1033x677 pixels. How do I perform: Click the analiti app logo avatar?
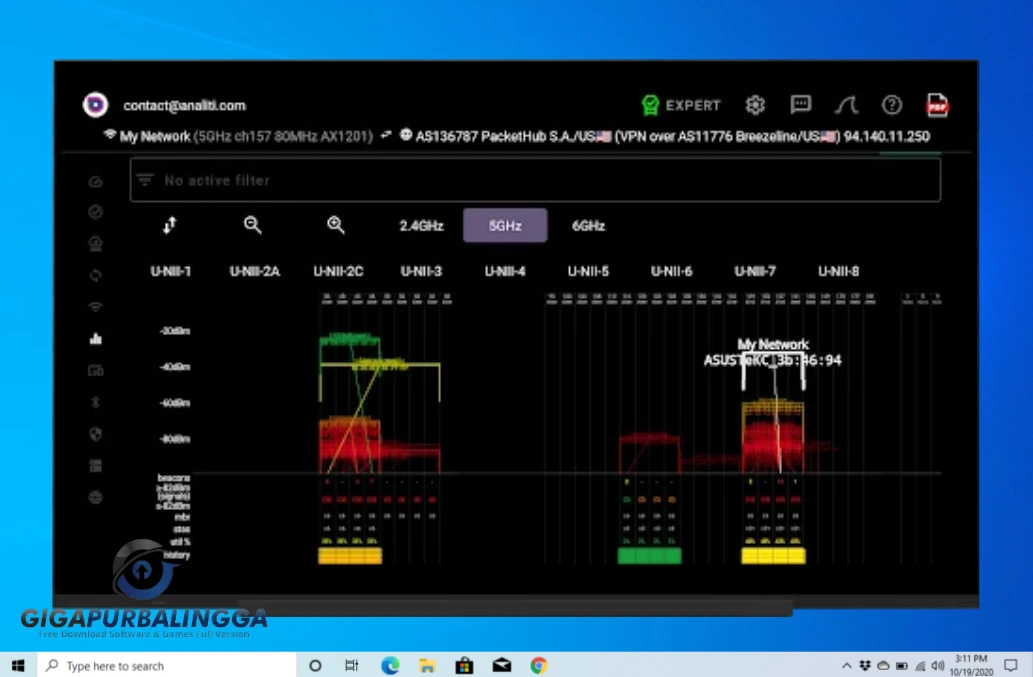point(96,105)
